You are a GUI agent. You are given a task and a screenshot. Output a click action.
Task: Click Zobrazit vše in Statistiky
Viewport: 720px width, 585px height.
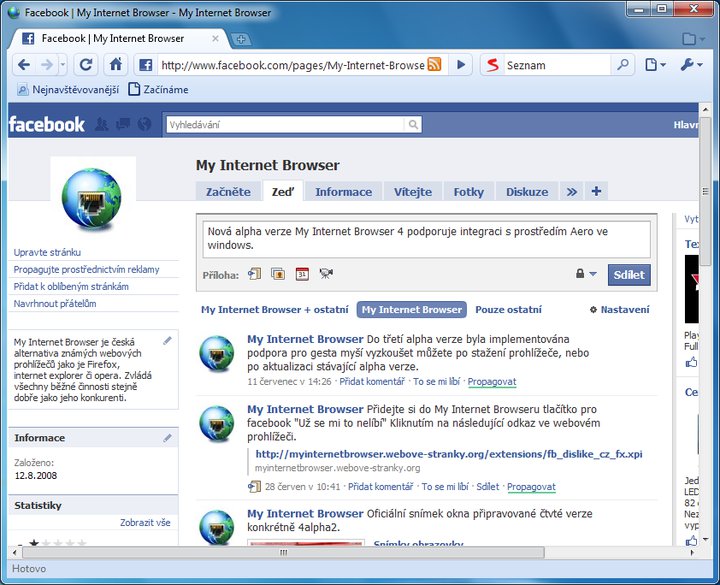click(x=145, y=523)
